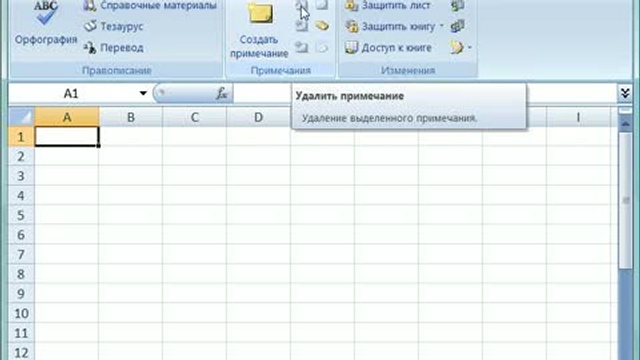Select column A header
The image size is (640, 360).
[x=67, y=117]
